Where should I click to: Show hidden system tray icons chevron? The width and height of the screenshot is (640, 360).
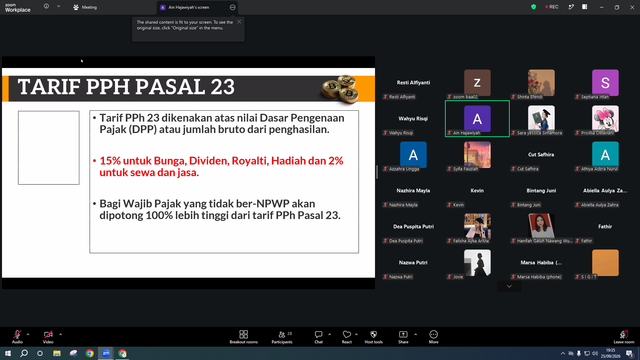pyautogui.click(x=563, y=353)
